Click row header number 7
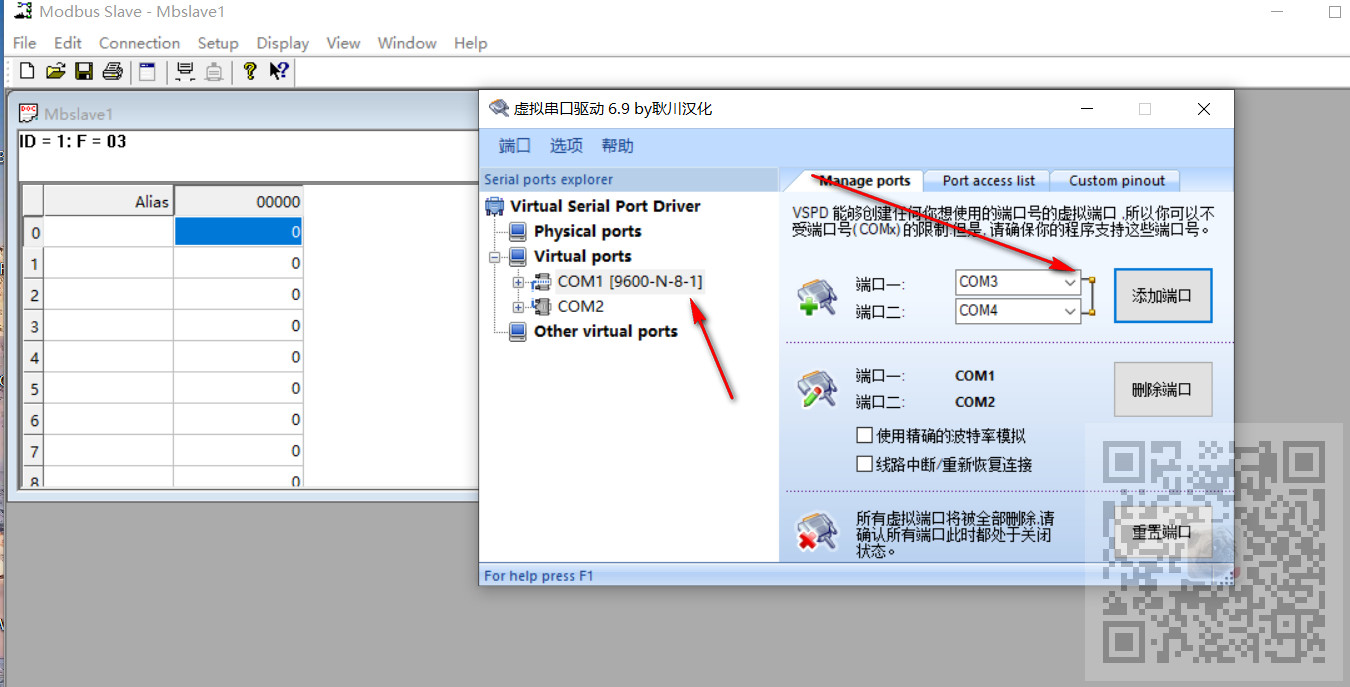The image size is (1350, 687). pyautogui.click(x=35, y=451)
